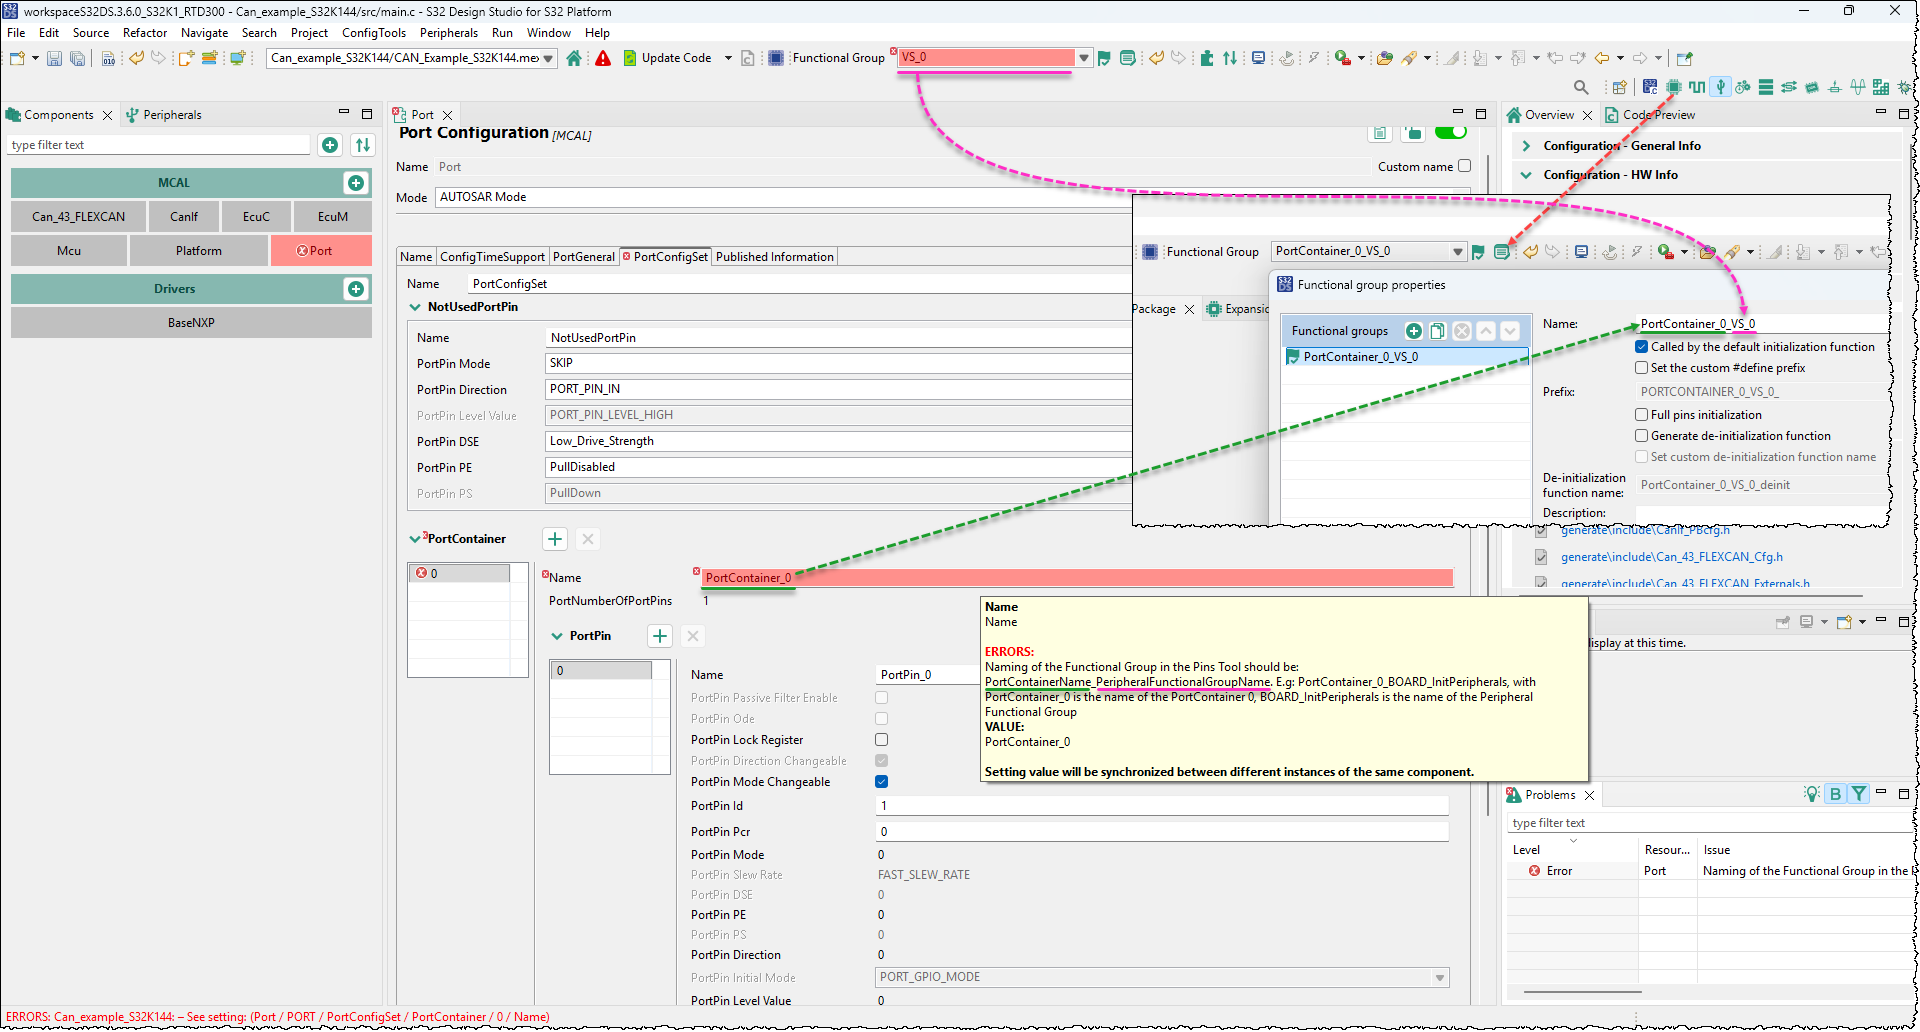1920x1032 pixels.
Task: Click the add component plus icon beside filter
Action: [330, 145]
